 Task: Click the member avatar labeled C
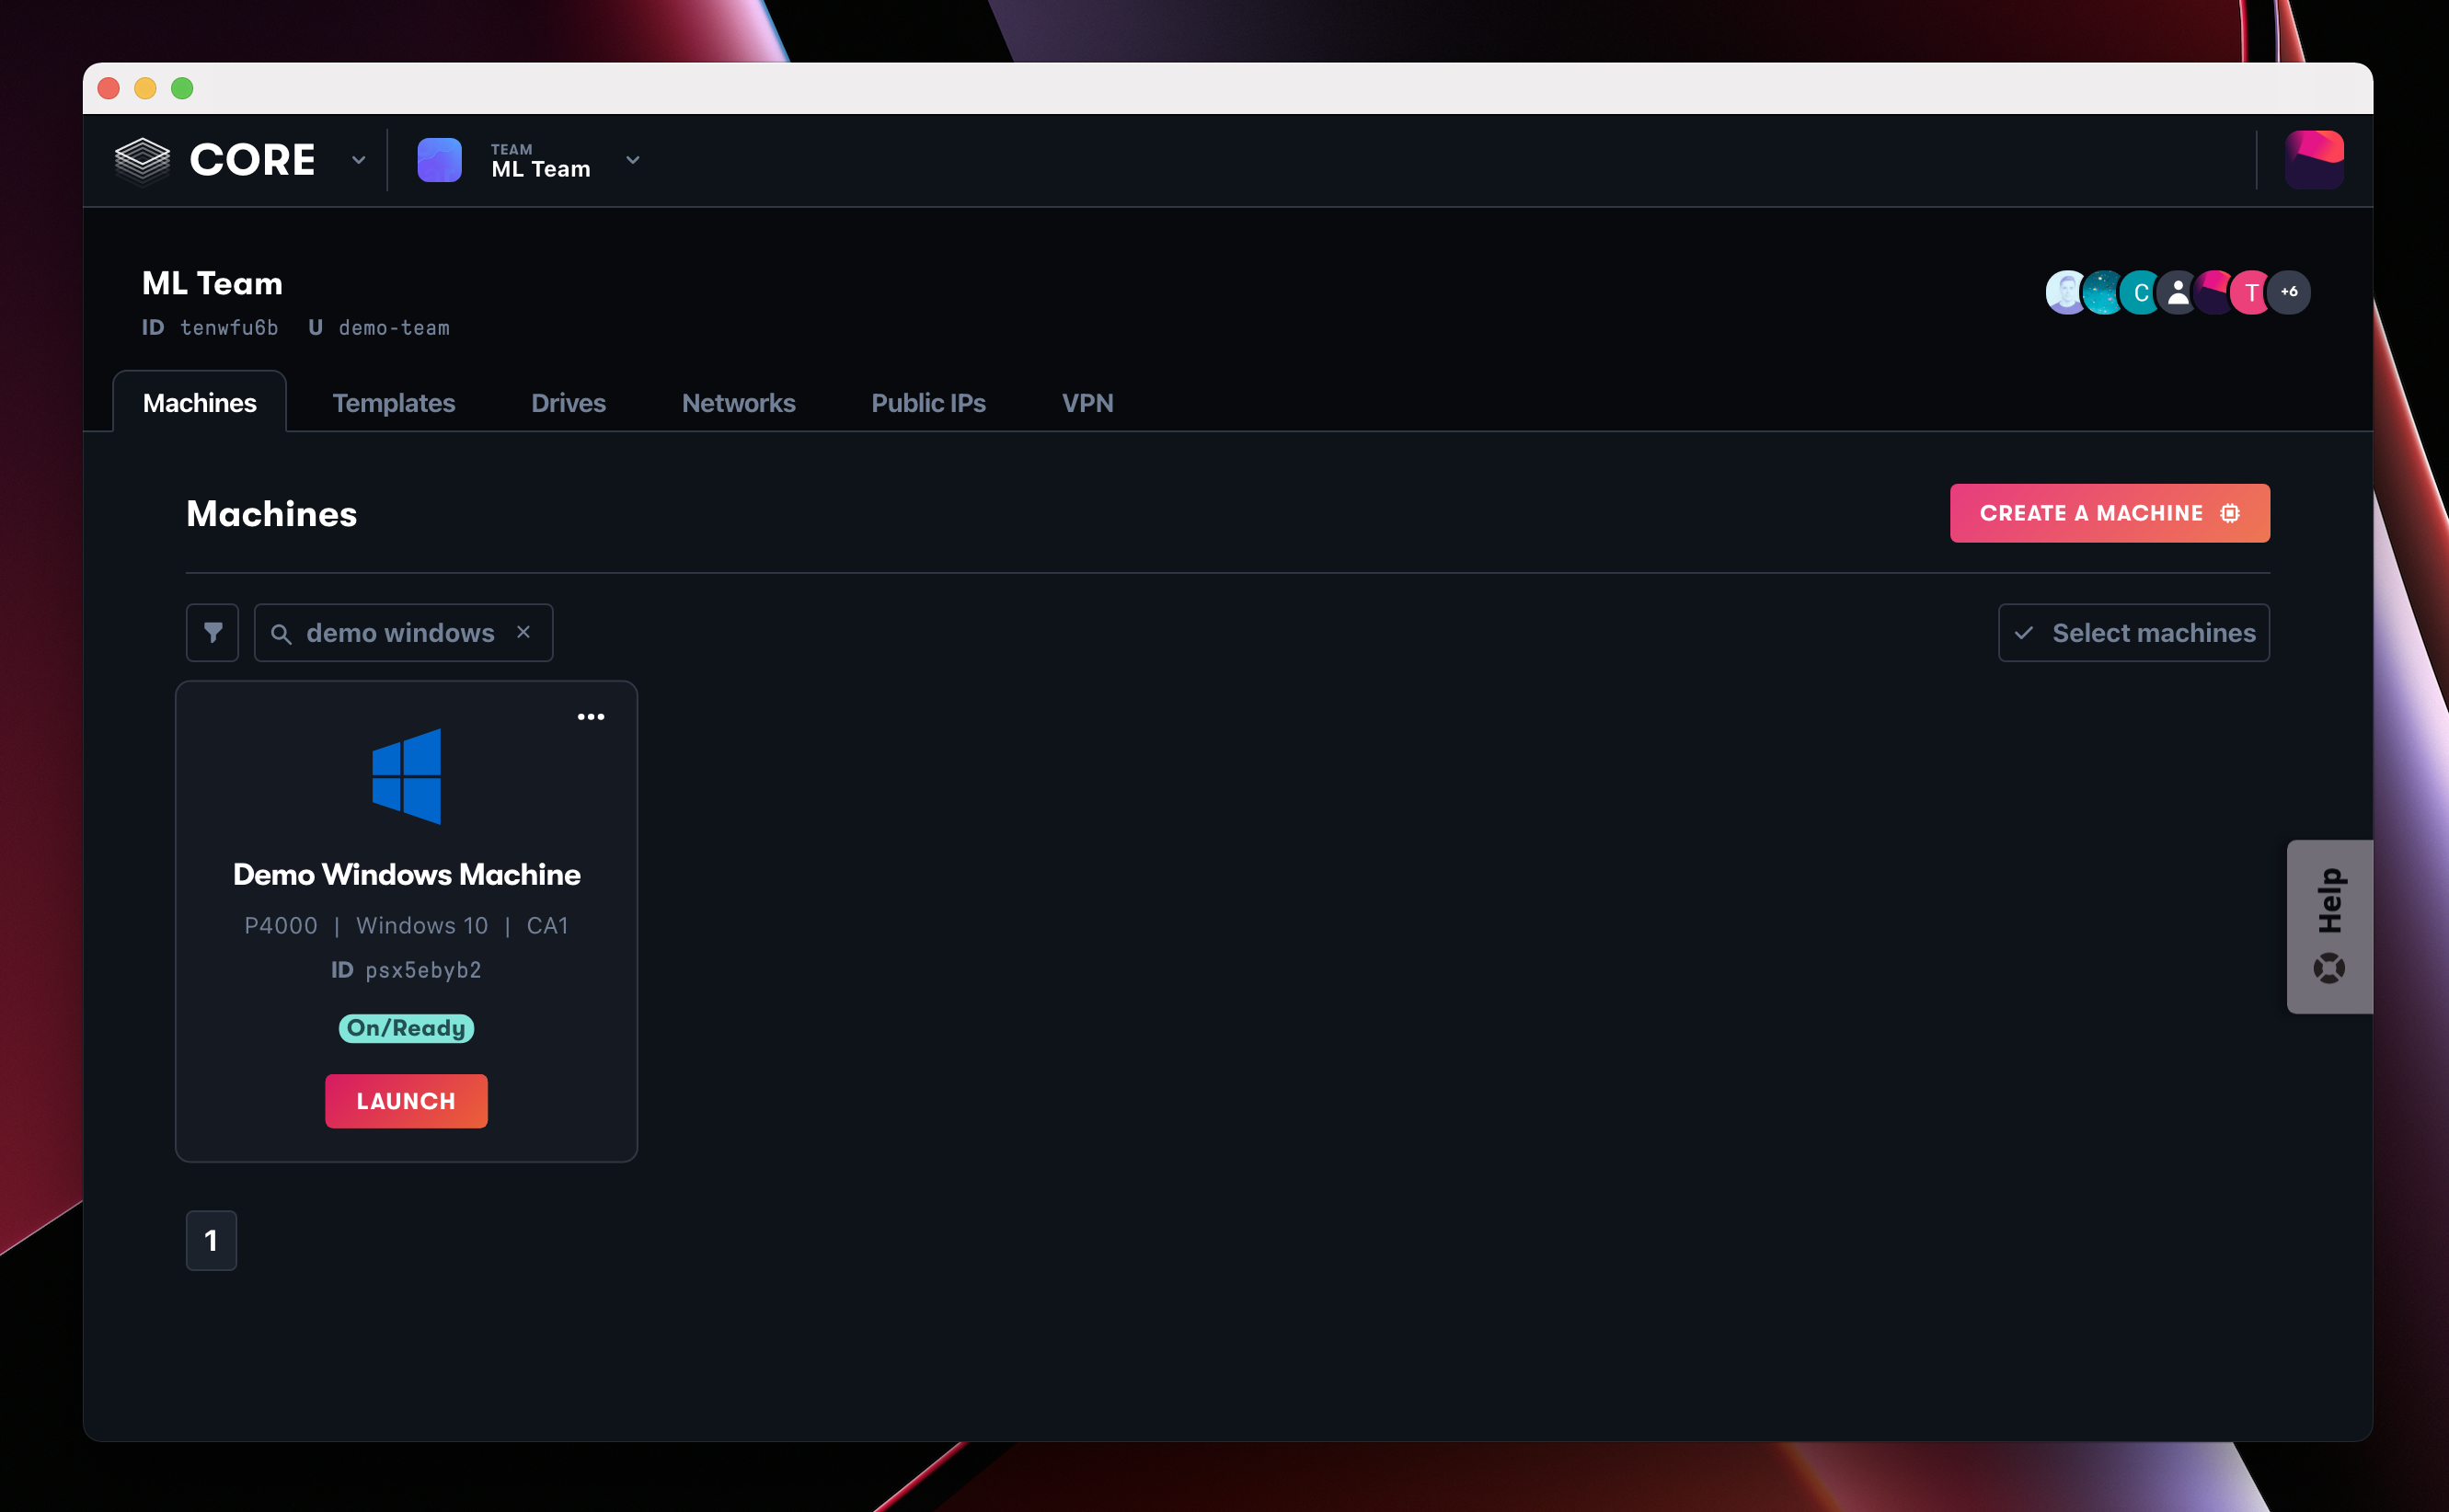click(2140, 292)
